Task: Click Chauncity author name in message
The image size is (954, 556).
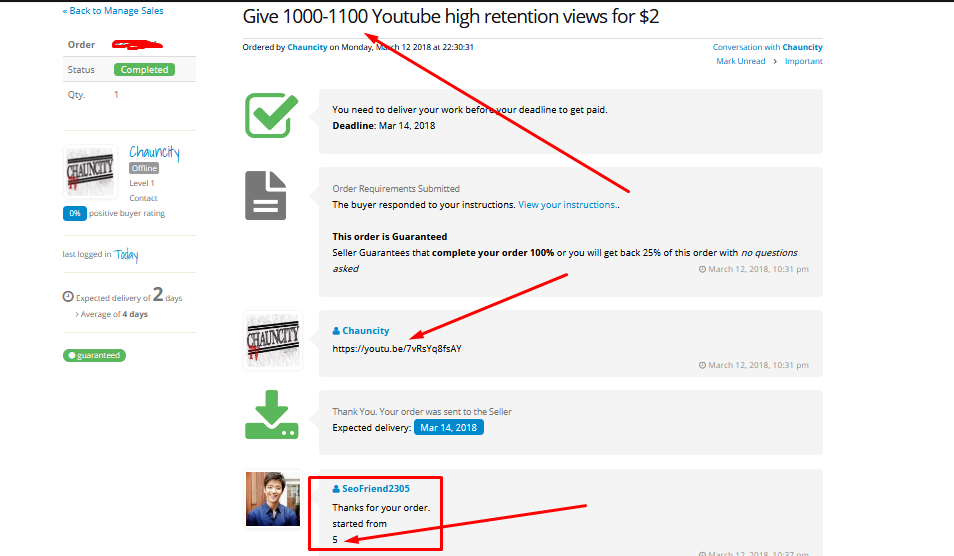Action: click(366, 331)
